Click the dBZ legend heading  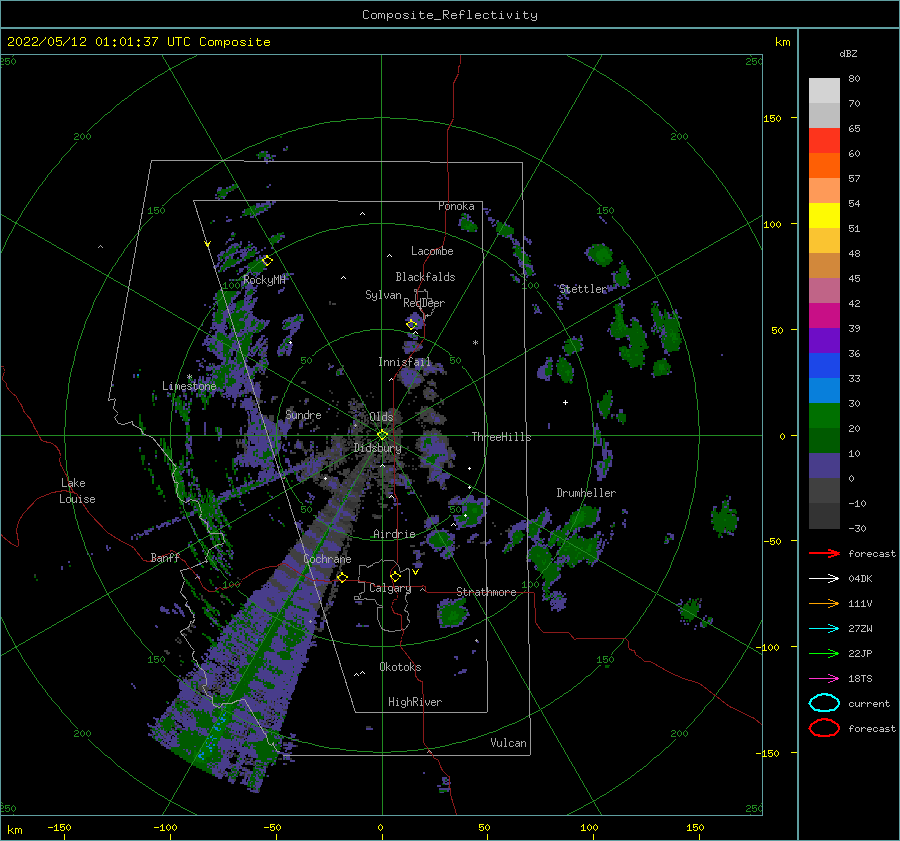click(848, 54)
